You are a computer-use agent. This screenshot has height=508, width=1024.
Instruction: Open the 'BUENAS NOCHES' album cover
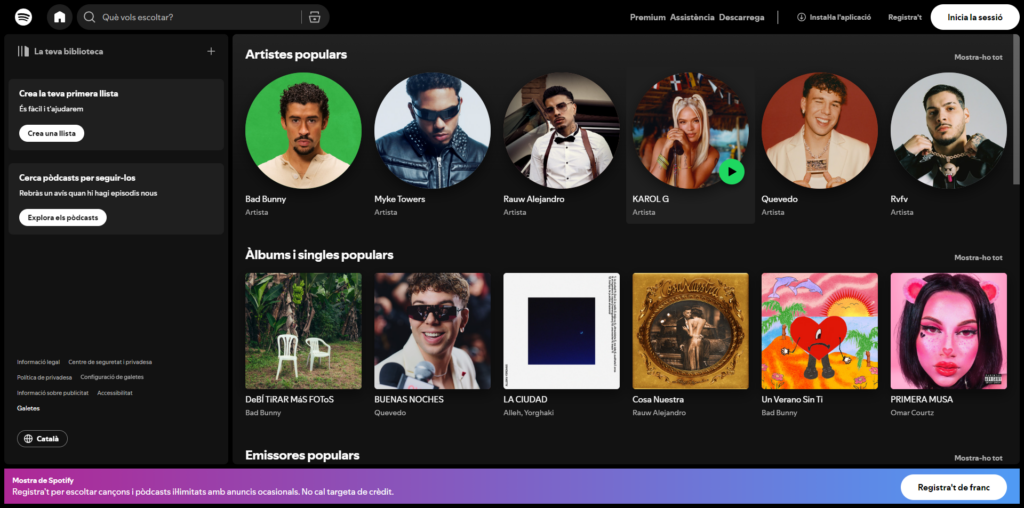click(x=432, y=331)
